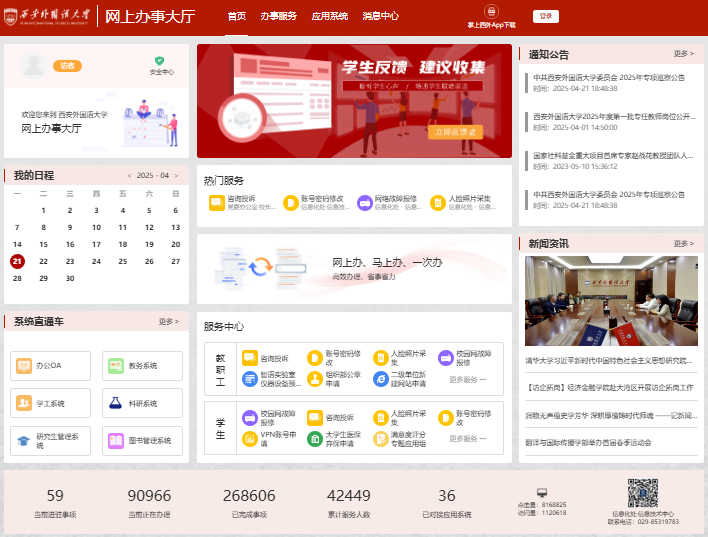Expand 更多 in 通知公告
The image size is (708, 537).
(684, 54)
